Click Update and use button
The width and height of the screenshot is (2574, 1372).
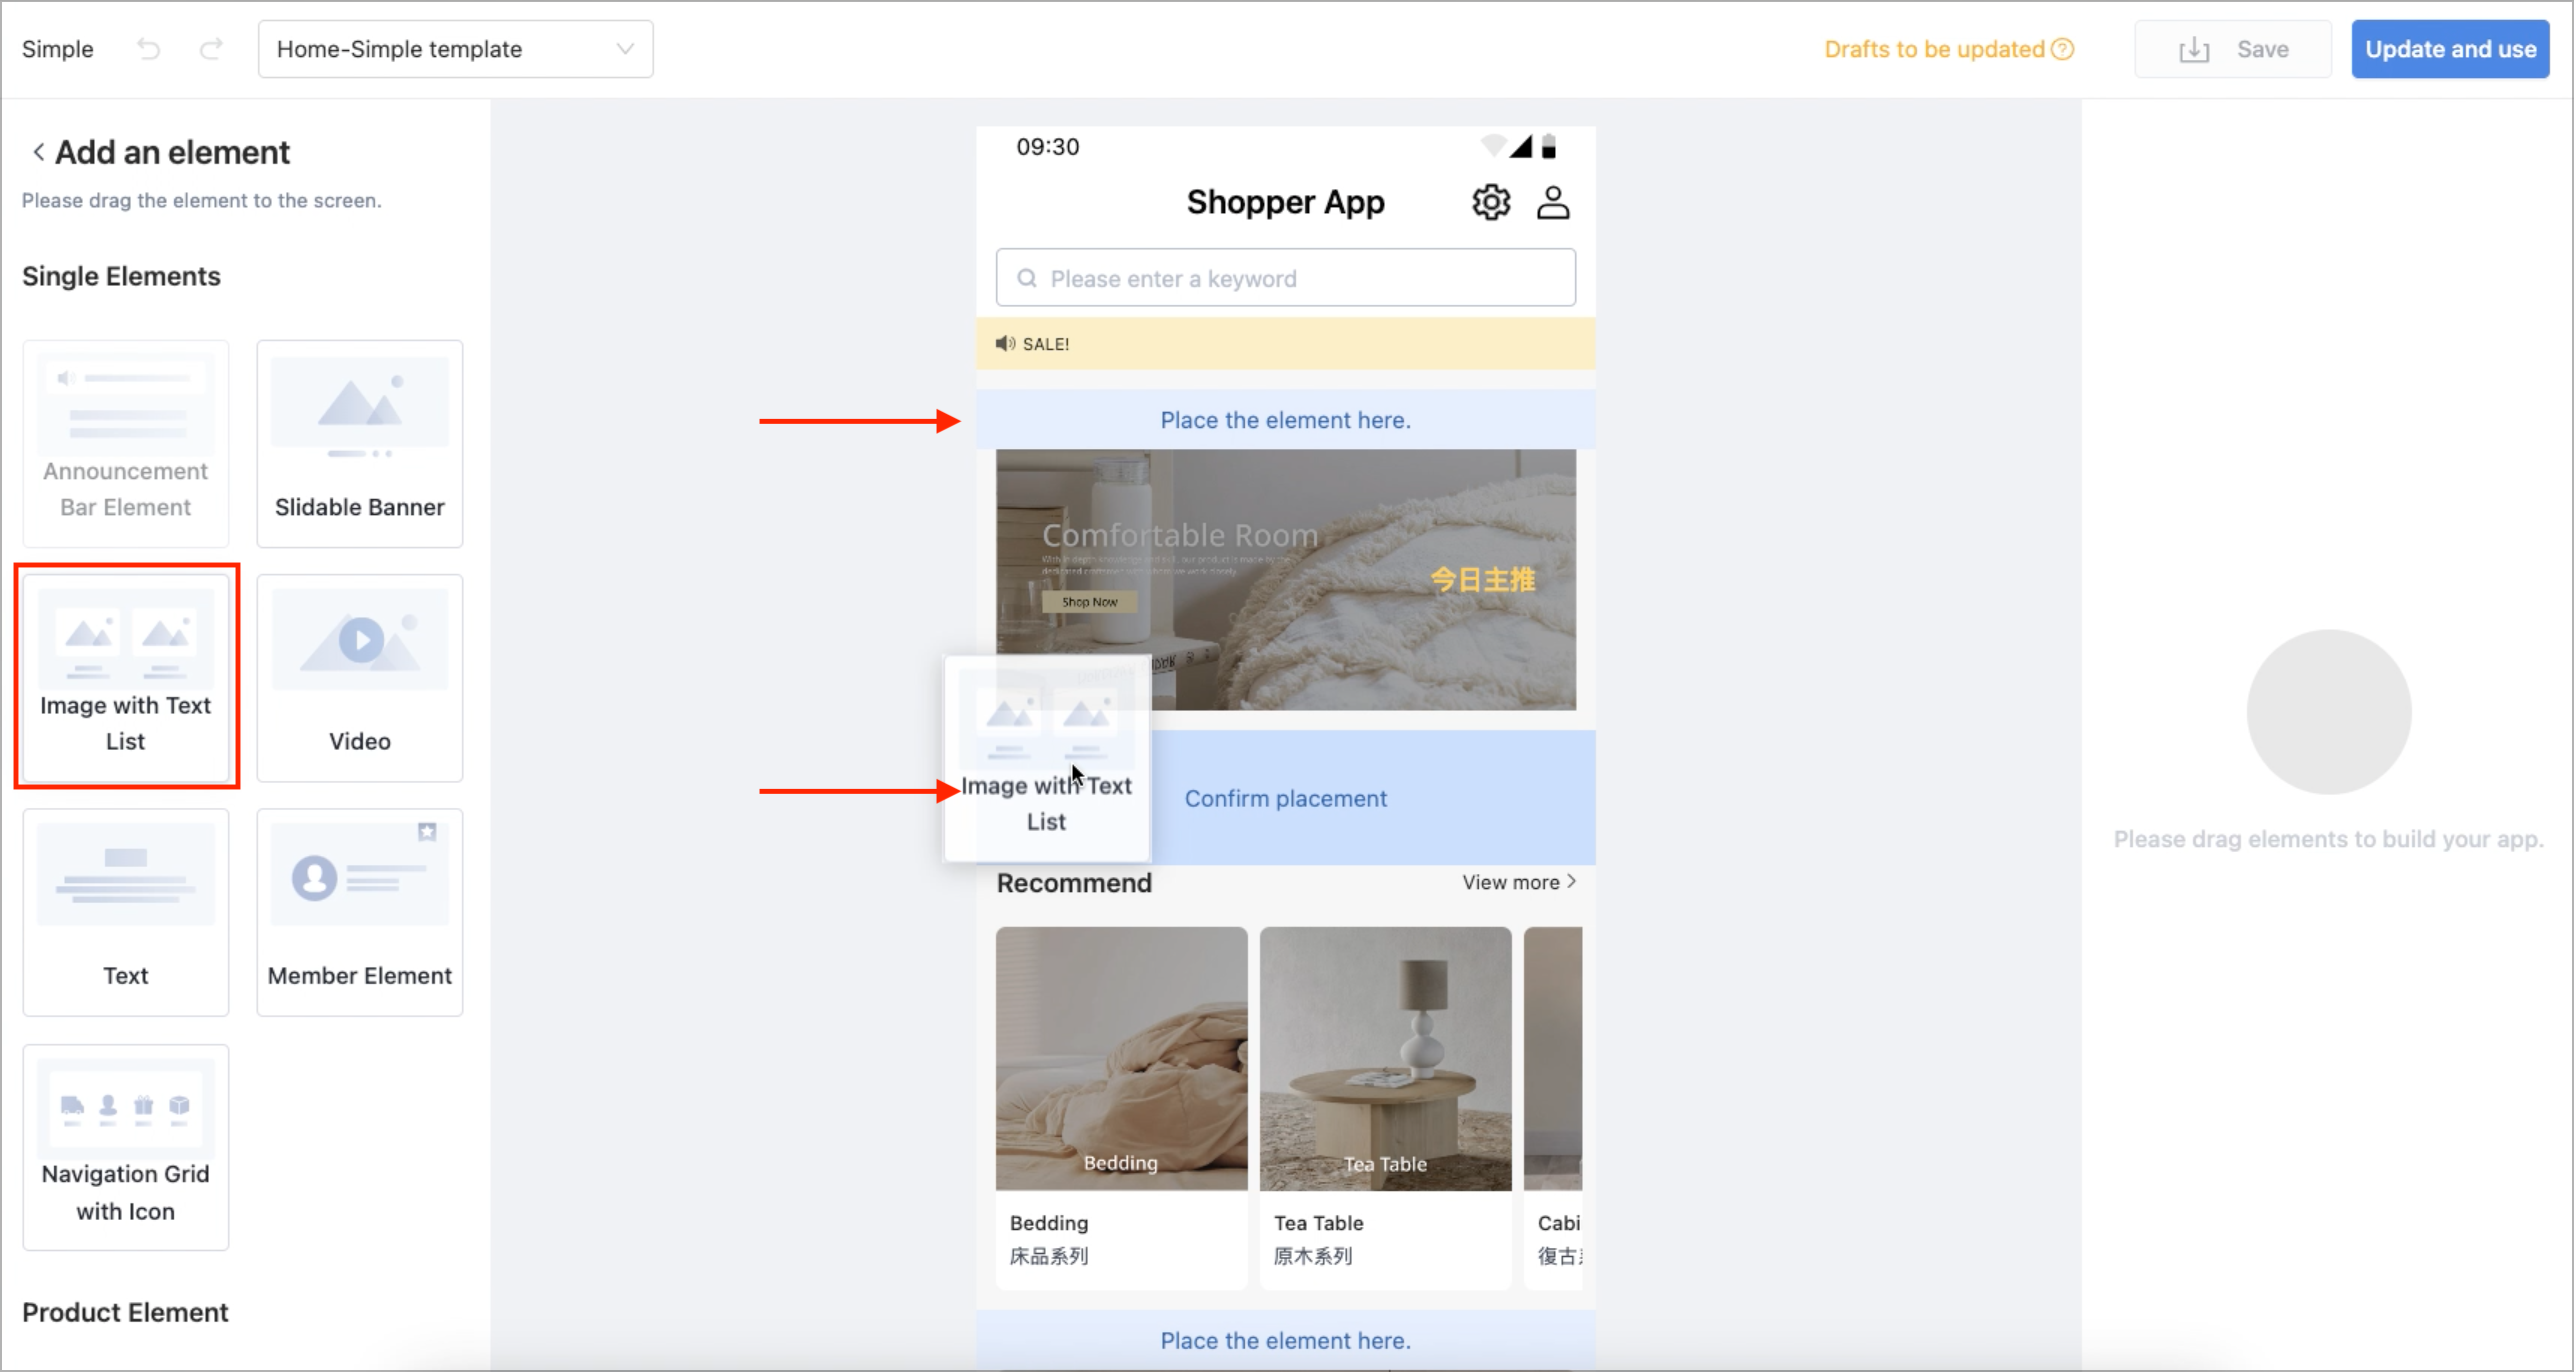(2450, 49)
